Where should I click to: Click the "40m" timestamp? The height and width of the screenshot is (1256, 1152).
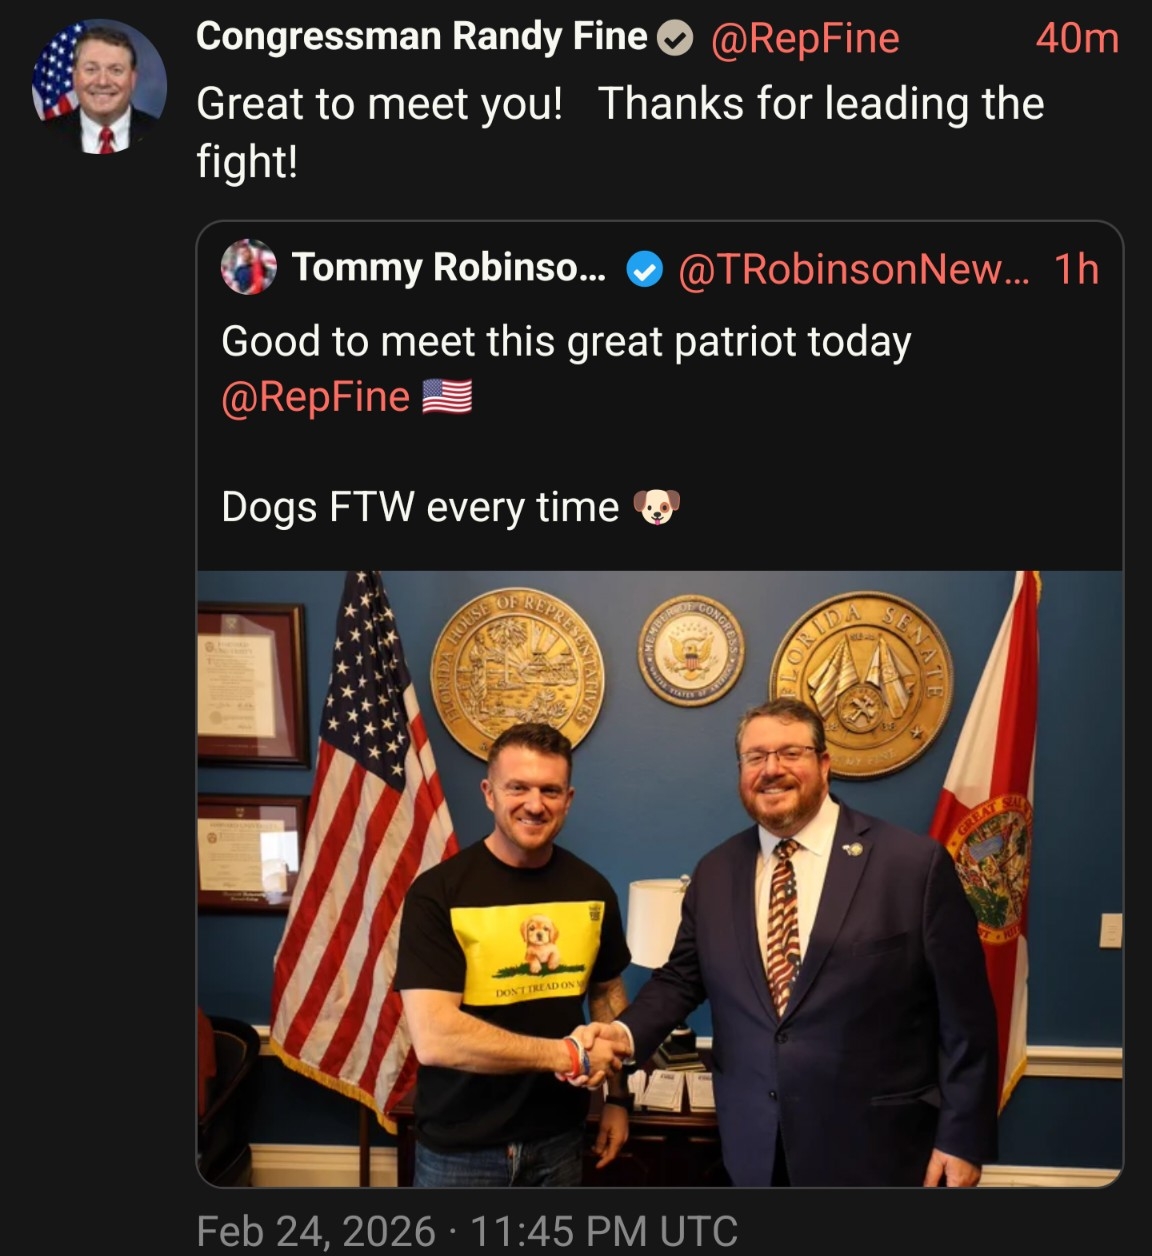coord(1076,39)
